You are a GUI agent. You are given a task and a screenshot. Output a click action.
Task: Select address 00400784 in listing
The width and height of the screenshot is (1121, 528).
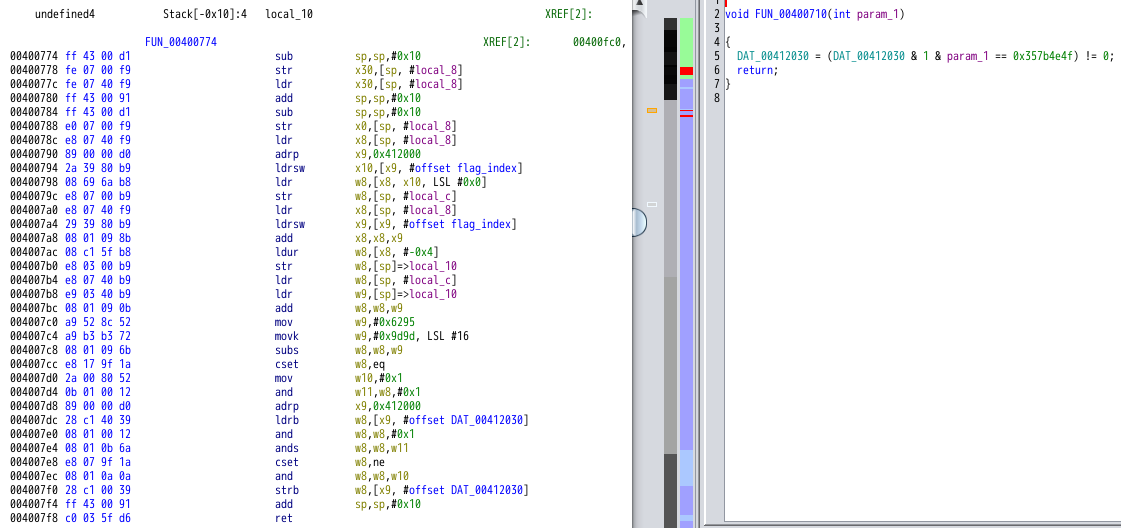[x=34, y=112]
